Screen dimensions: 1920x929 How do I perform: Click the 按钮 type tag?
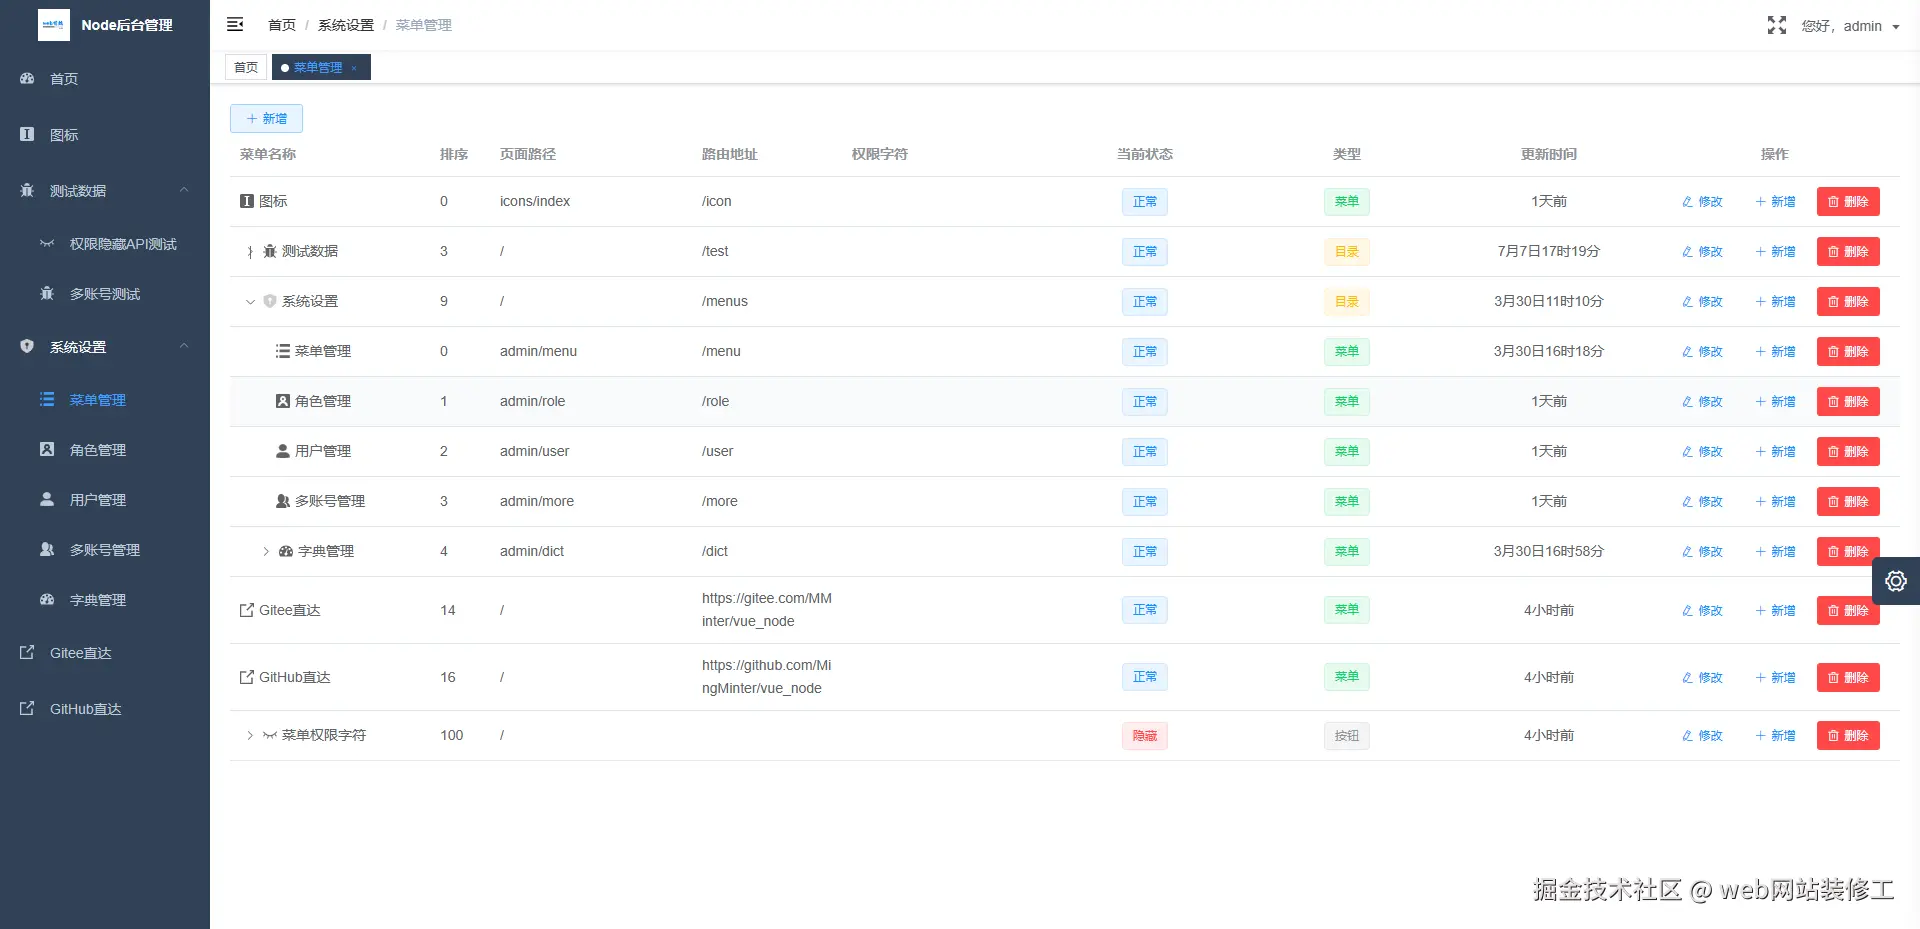point(1346,736)
